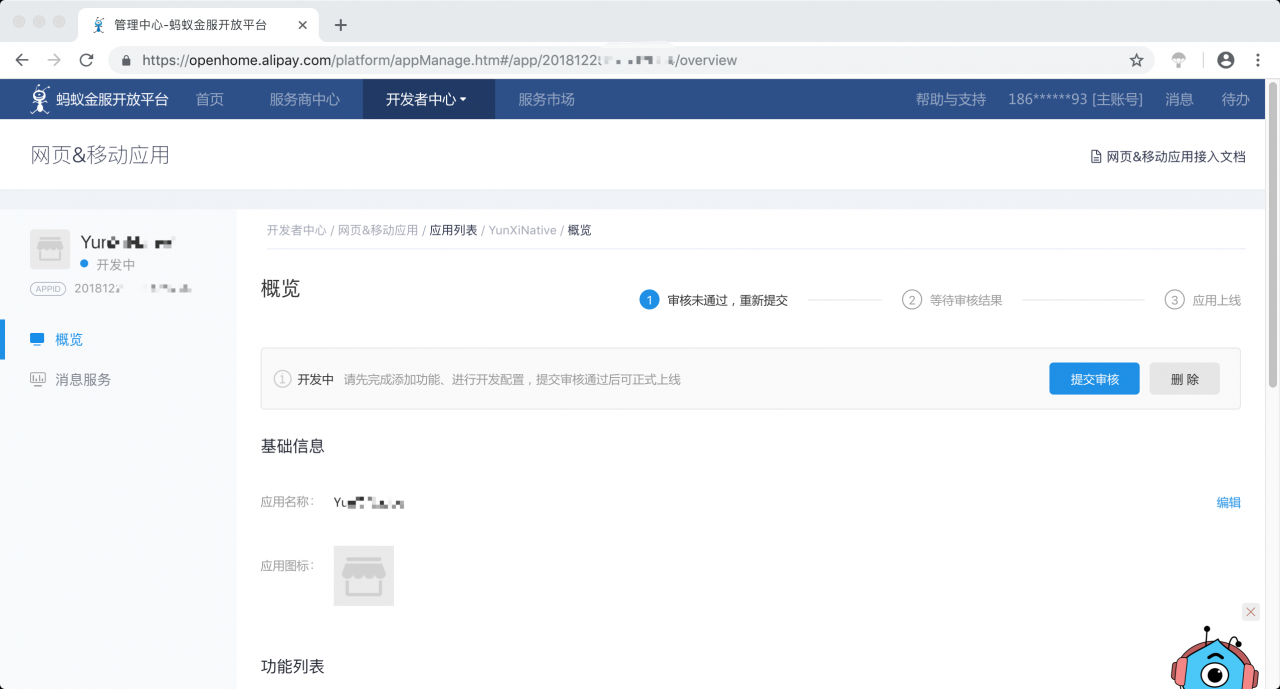Viewport: 1280px width, 689px height.
Task: Reload the page with the refresh icon
Action: tap(86, 60)
